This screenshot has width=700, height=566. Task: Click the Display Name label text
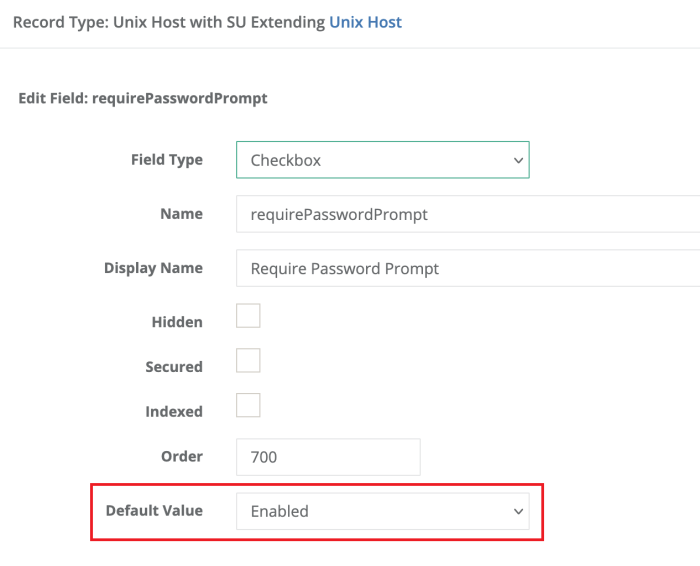click(153, 268)
